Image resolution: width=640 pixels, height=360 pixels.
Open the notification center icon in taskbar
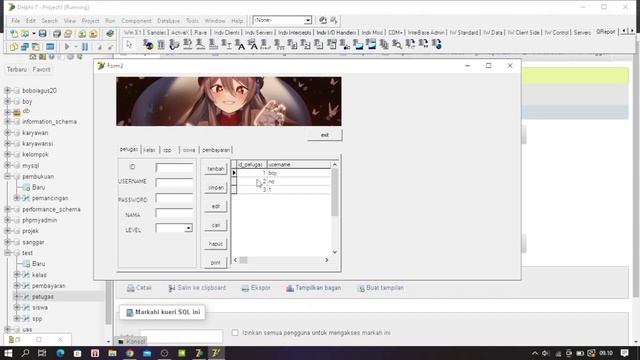(624, 353)
